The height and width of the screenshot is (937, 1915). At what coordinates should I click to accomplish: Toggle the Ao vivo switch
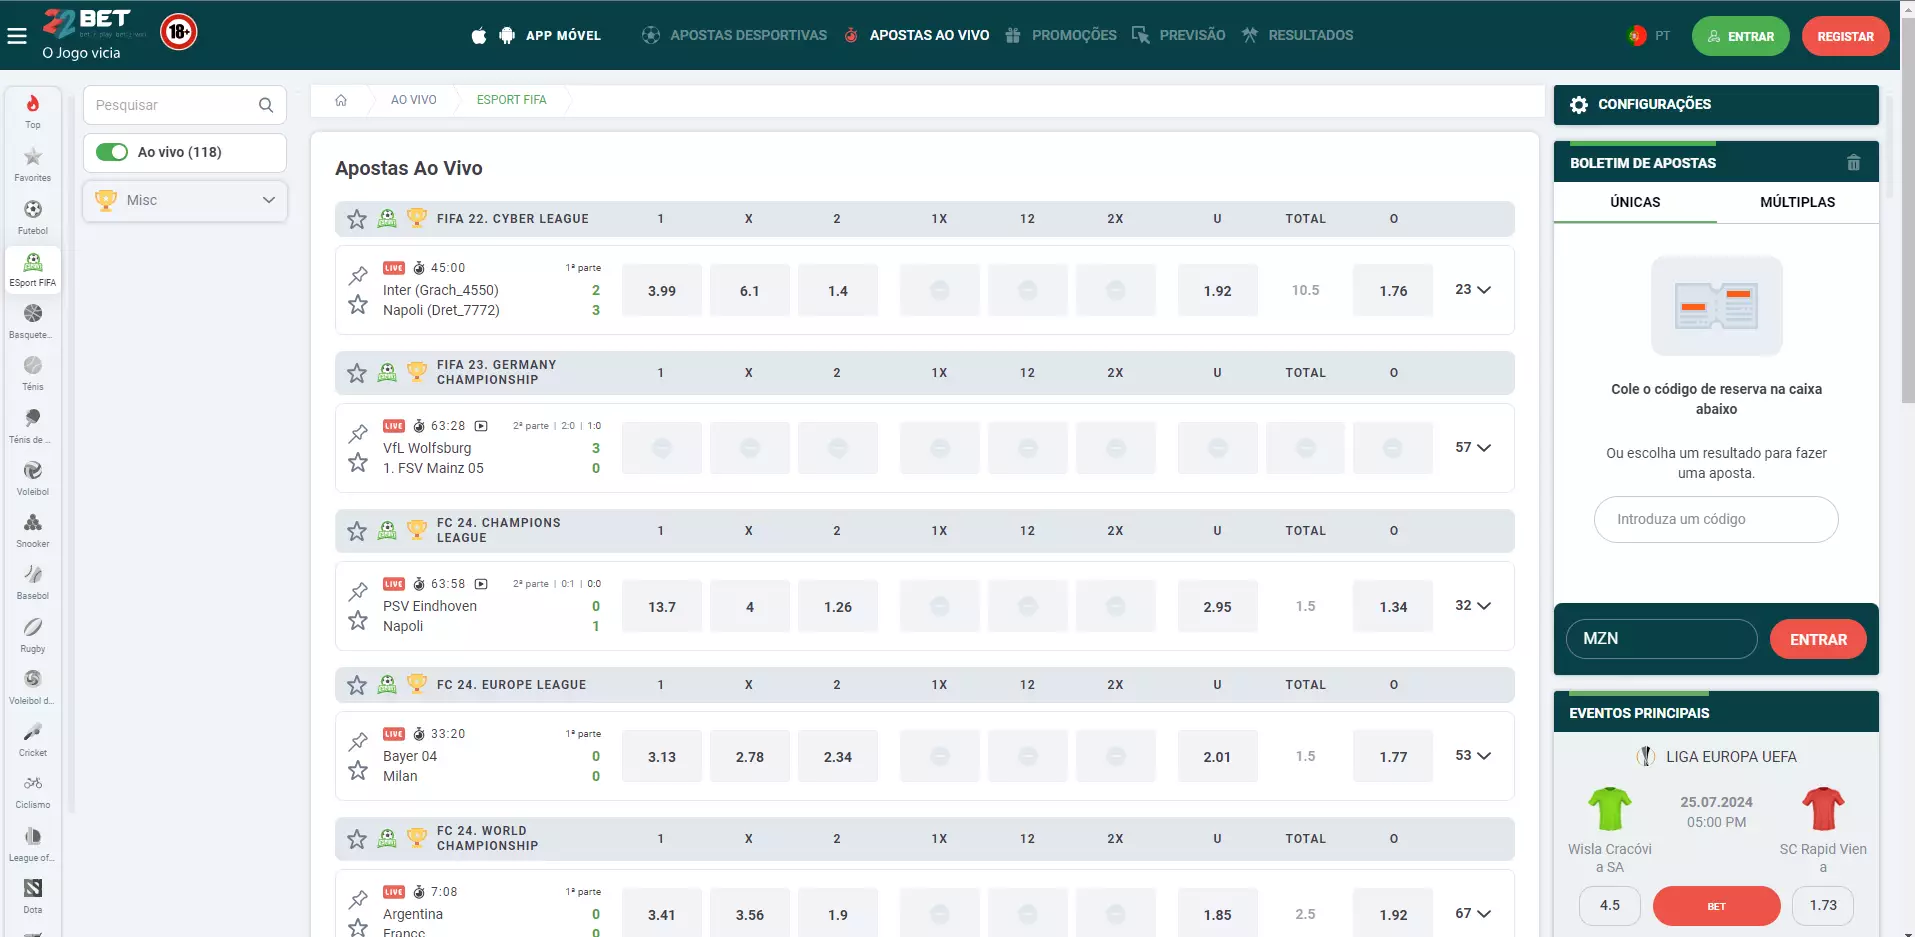pos(112,152)
